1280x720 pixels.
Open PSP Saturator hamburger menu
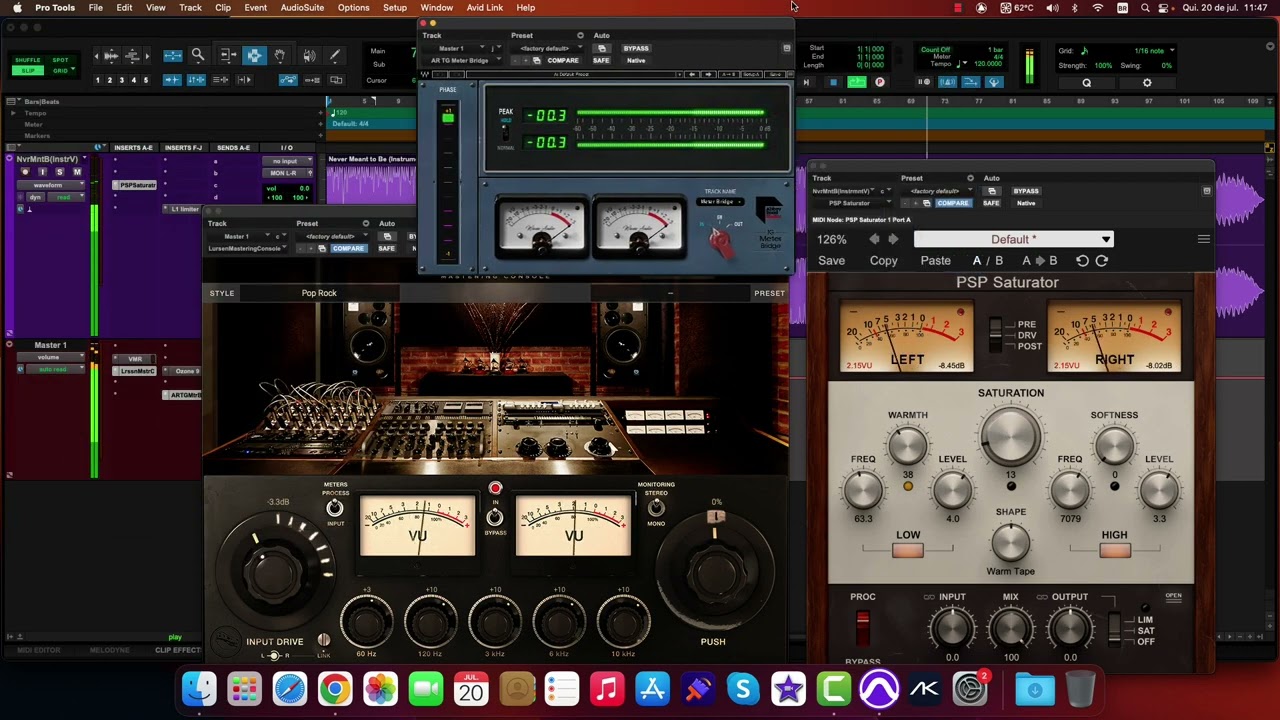1203,239
